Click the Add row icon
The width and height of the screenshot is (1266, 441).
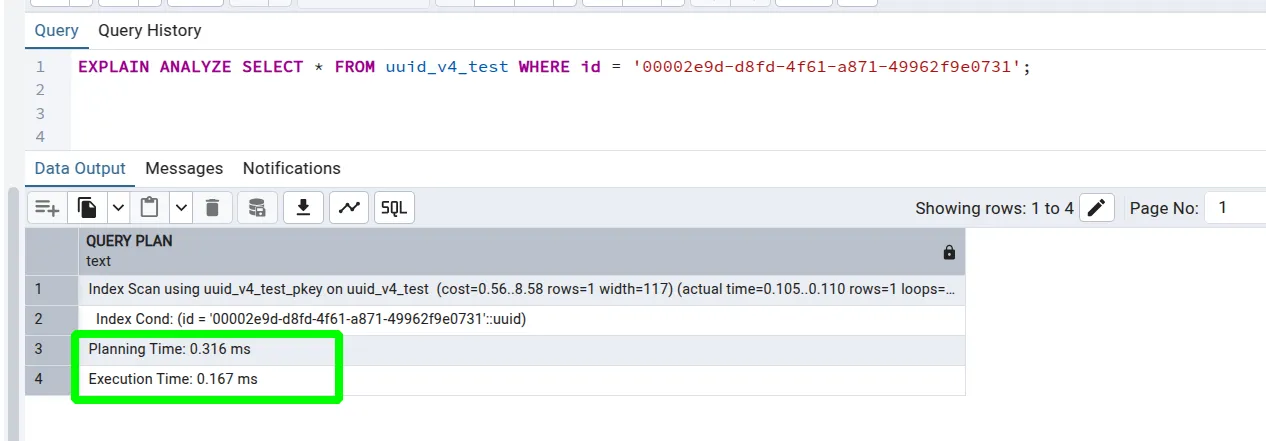tap(47, 208)
